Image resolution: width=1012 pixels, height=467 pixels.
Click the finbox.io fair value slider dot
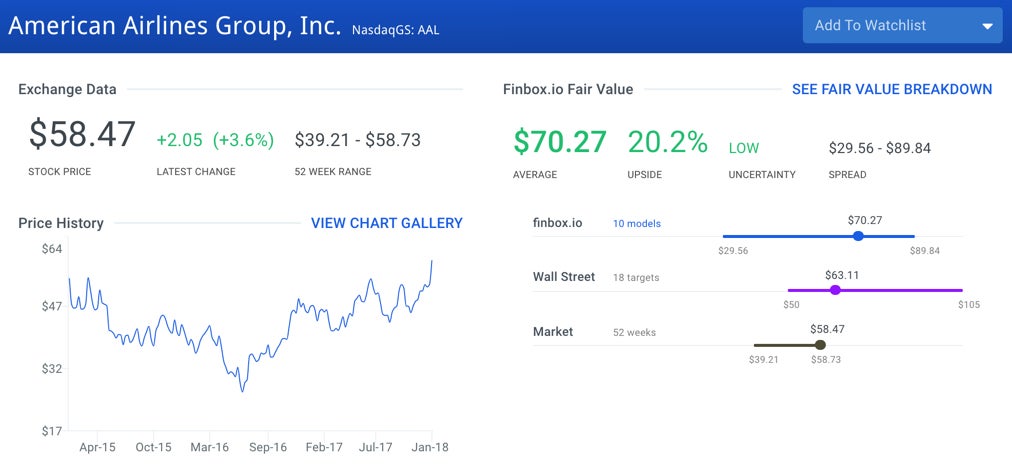pyautogui.click(x=858, y=236)
